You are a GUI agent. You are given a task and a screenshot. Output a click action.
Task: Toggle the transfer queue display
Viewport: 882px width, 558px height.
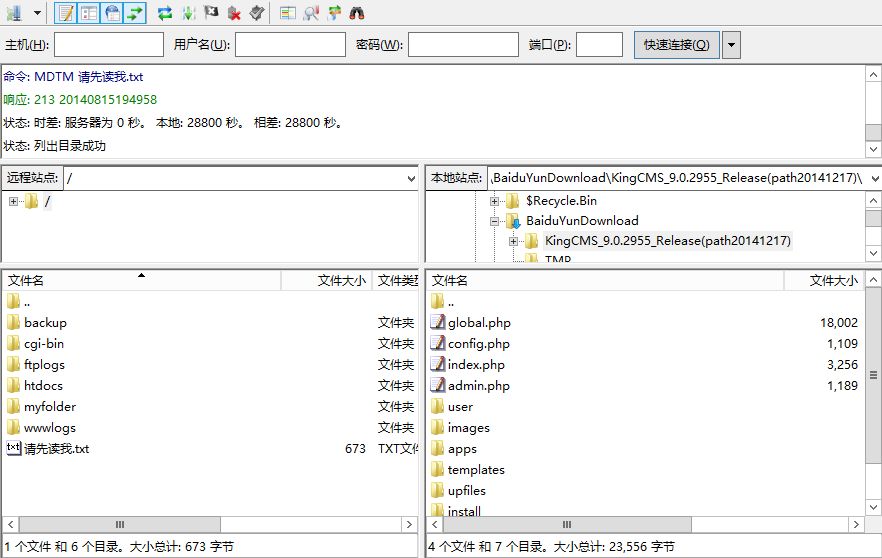coord(136,12)
